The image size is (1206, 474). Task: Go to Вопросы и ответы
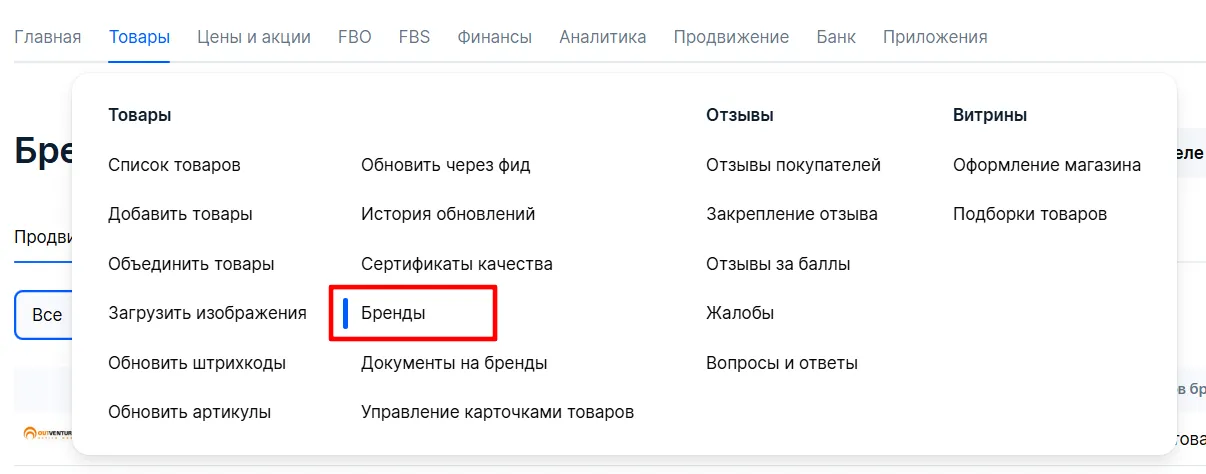coord(781,363)
